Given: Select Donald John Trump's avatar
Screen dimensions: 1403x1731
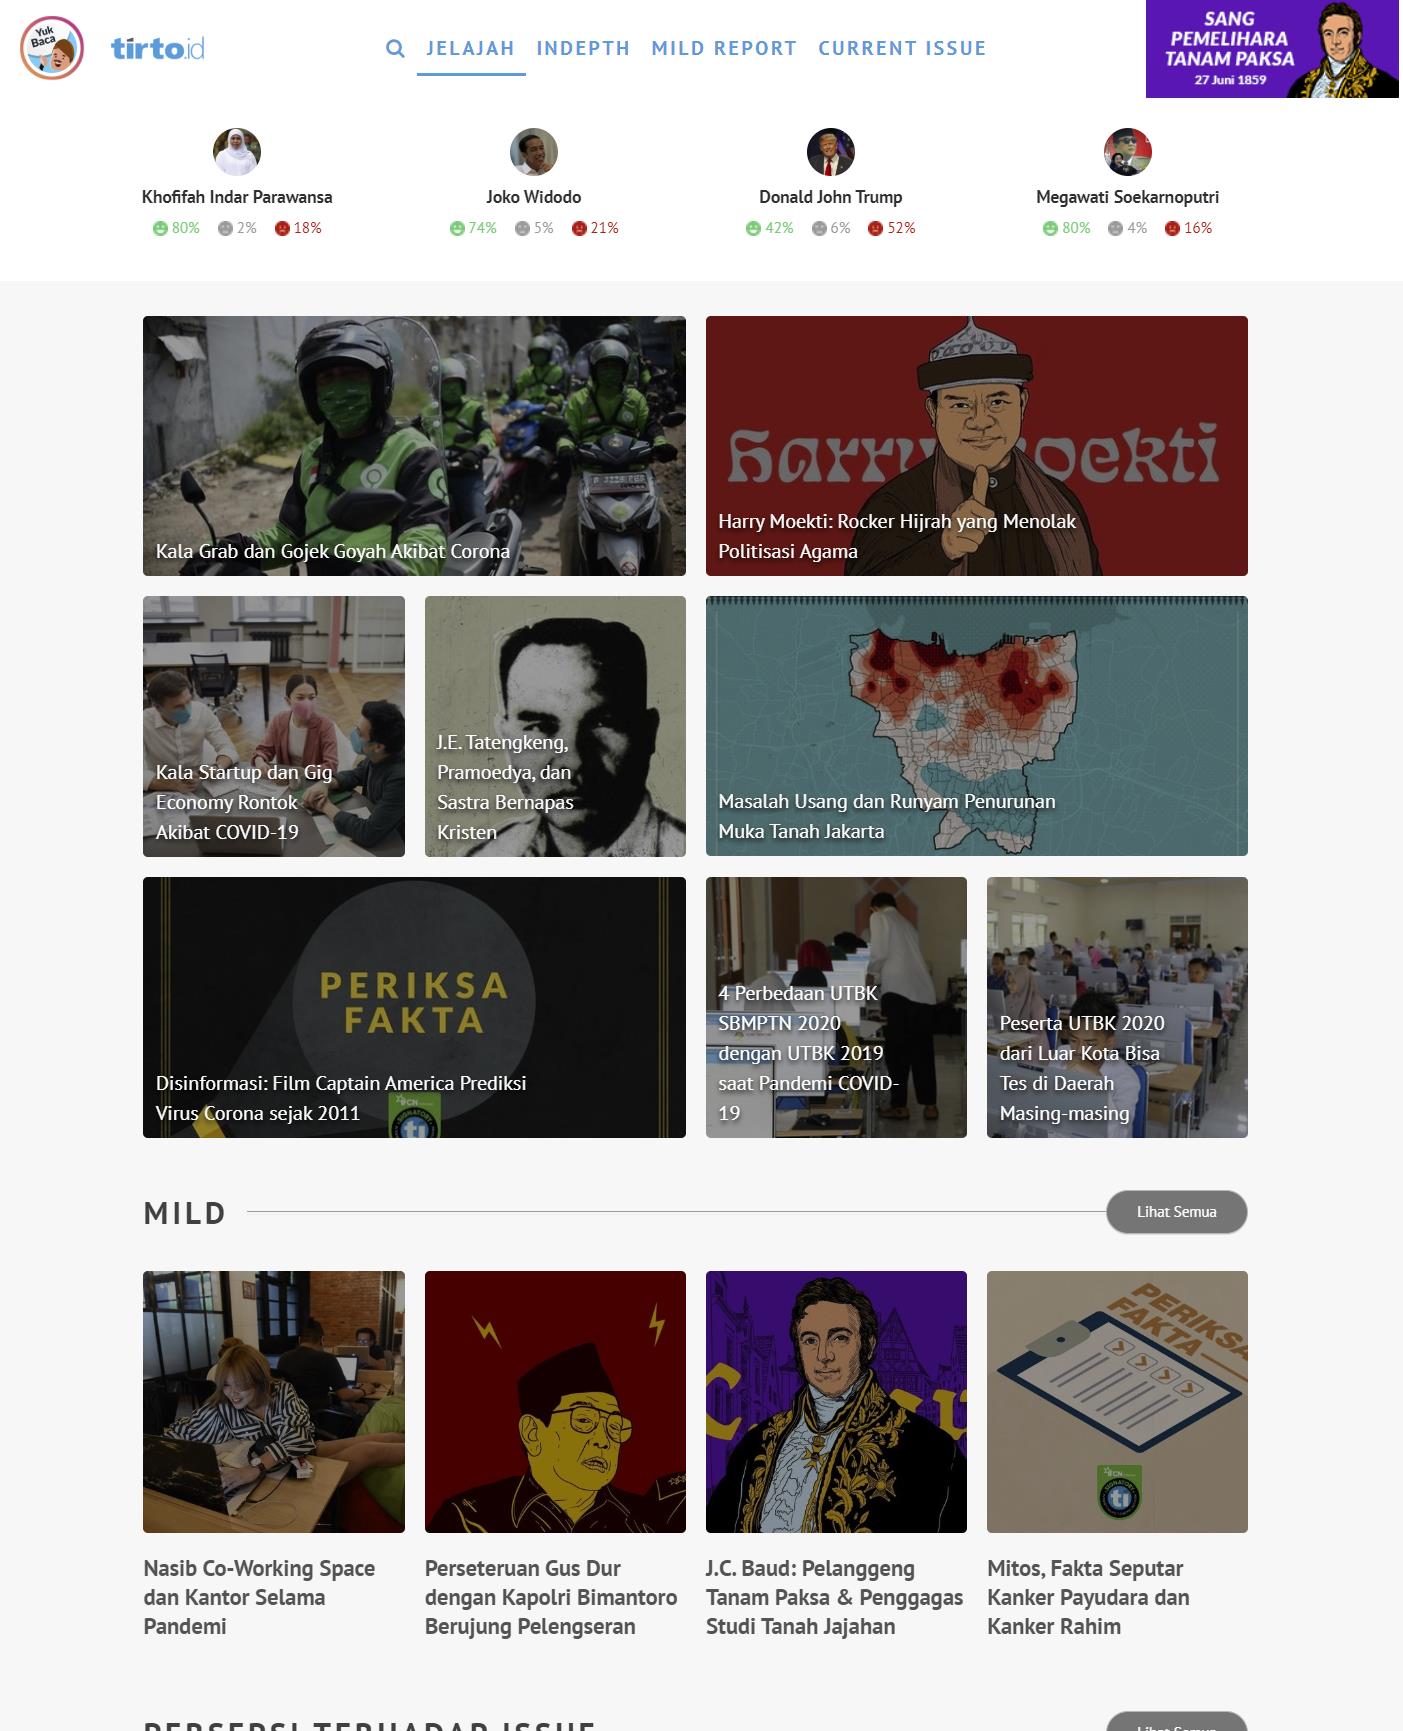Looking at the screenshot, I should [831, 152].
